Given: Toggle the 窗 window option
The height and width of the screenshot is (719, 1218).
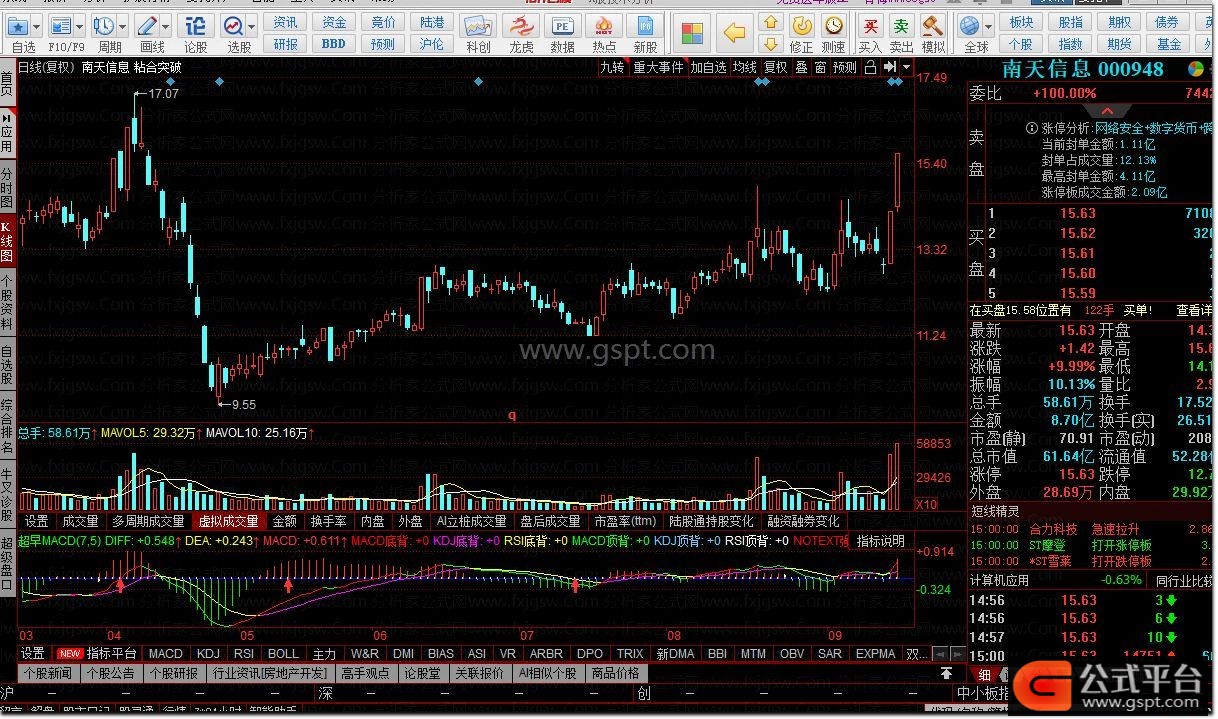Looking at the screenshot, I should pyautogui.click(x=820, y=67).
